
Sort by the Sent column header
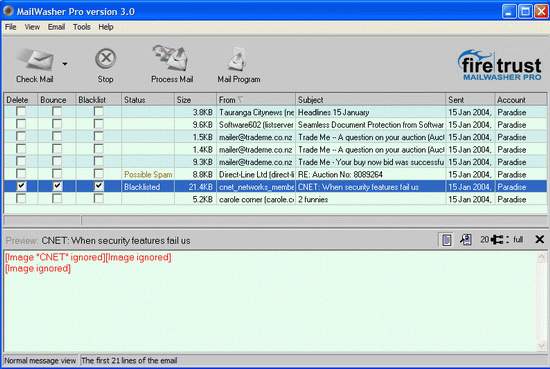pyautogui.click(x=470, y=100)
